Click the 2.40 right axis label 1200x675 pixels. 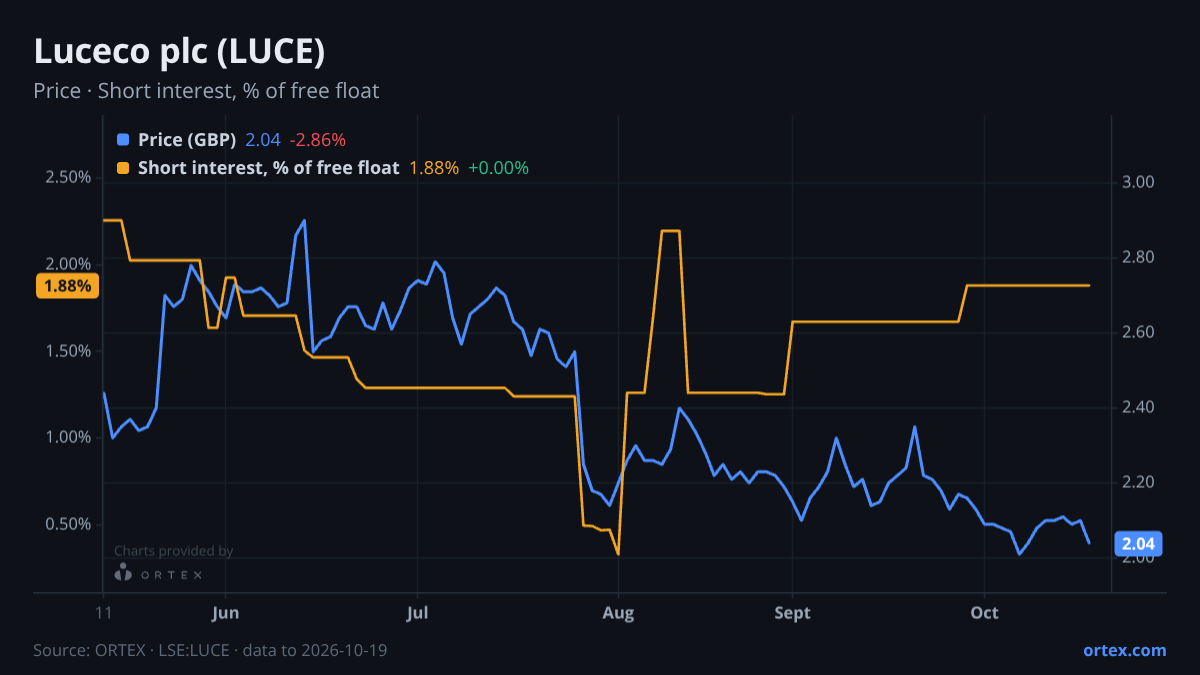point(1139,407)
